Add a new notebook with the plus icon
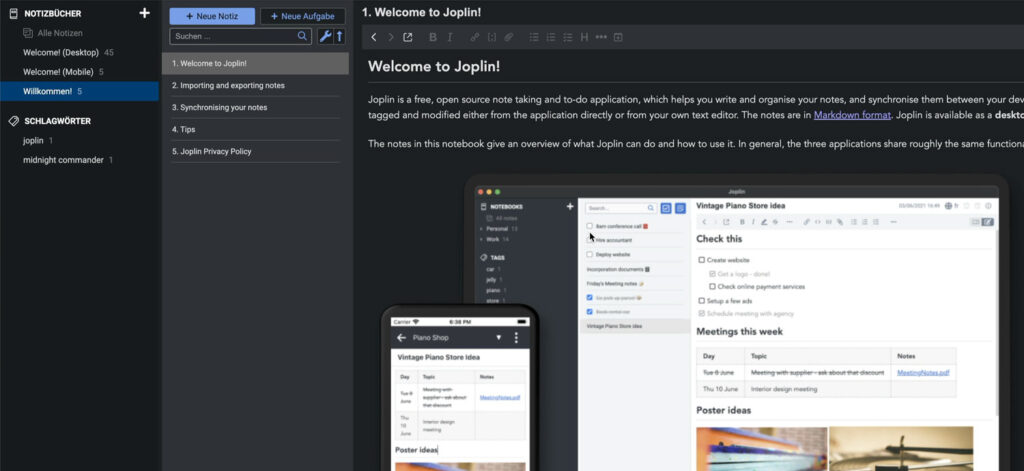The height and width of the screenshot is (471, 1024). point(145,13)
